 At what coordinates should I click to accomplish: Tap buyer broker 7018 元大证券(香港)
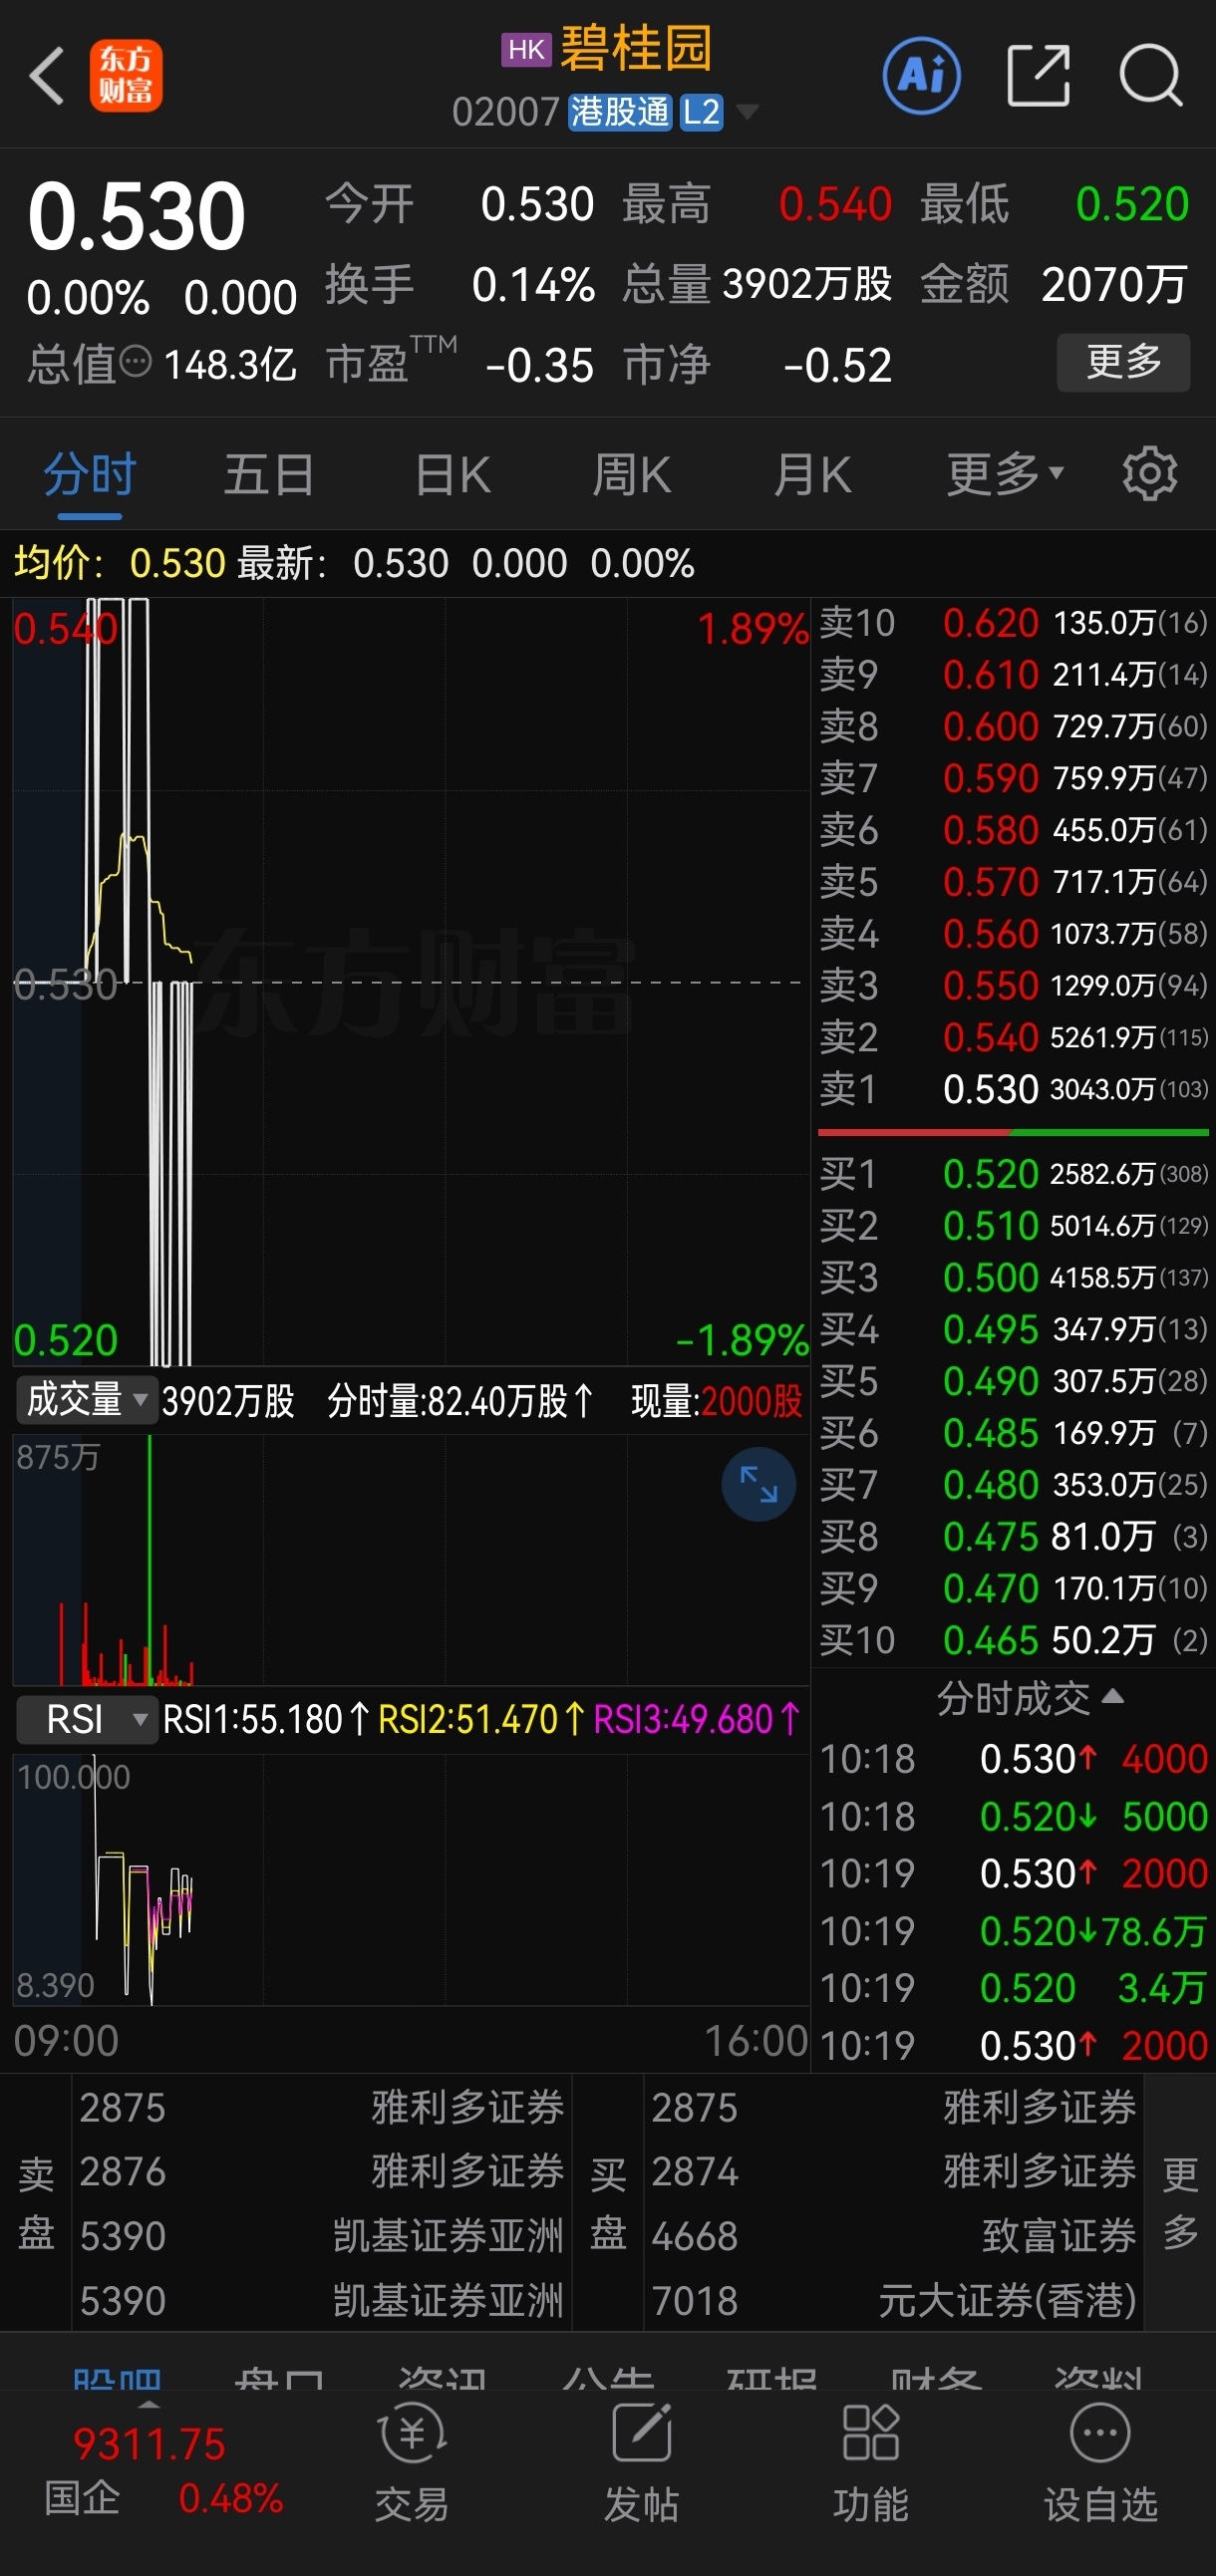click(x=893, y=2301)
